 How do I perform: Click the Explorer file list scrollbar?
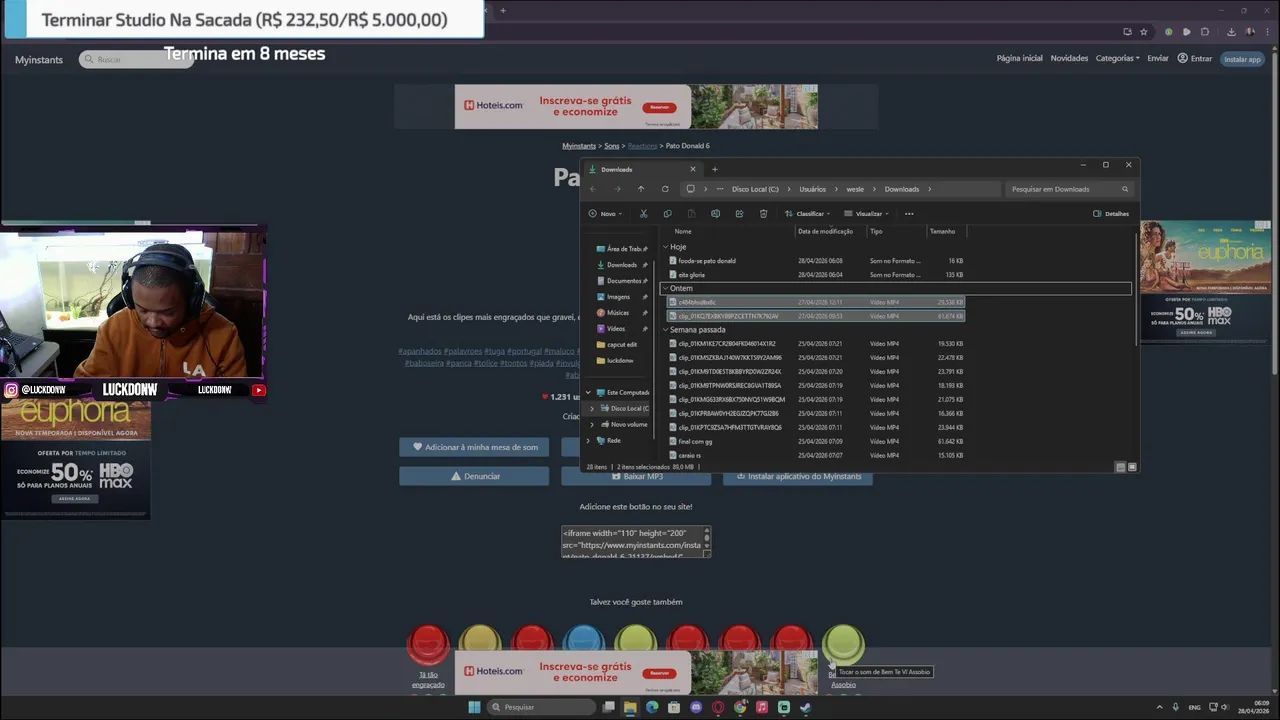(x=1135, y=290)
